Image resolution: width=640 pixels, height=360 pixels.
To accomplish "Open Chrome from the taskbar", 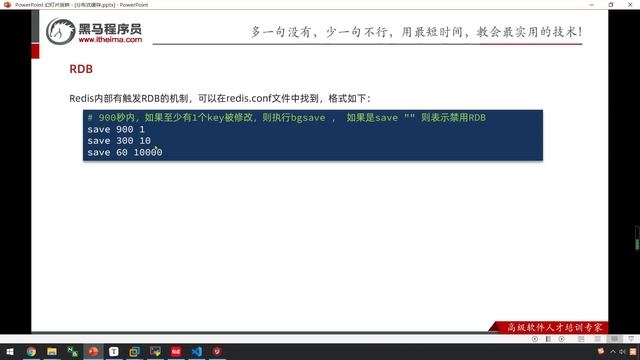I will (x=31, y=351).
